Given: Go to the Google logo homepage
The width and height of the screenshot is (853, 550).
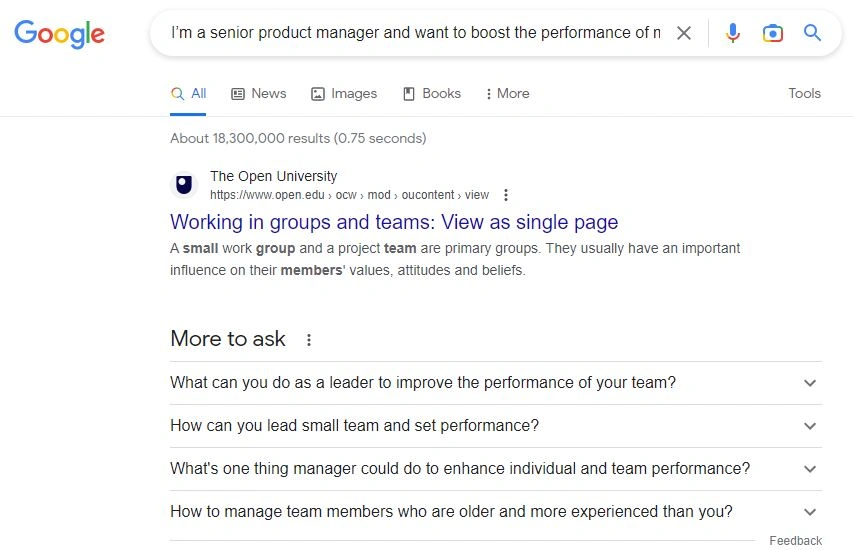Looking at the screenshot, I should [x=59, y=34].
